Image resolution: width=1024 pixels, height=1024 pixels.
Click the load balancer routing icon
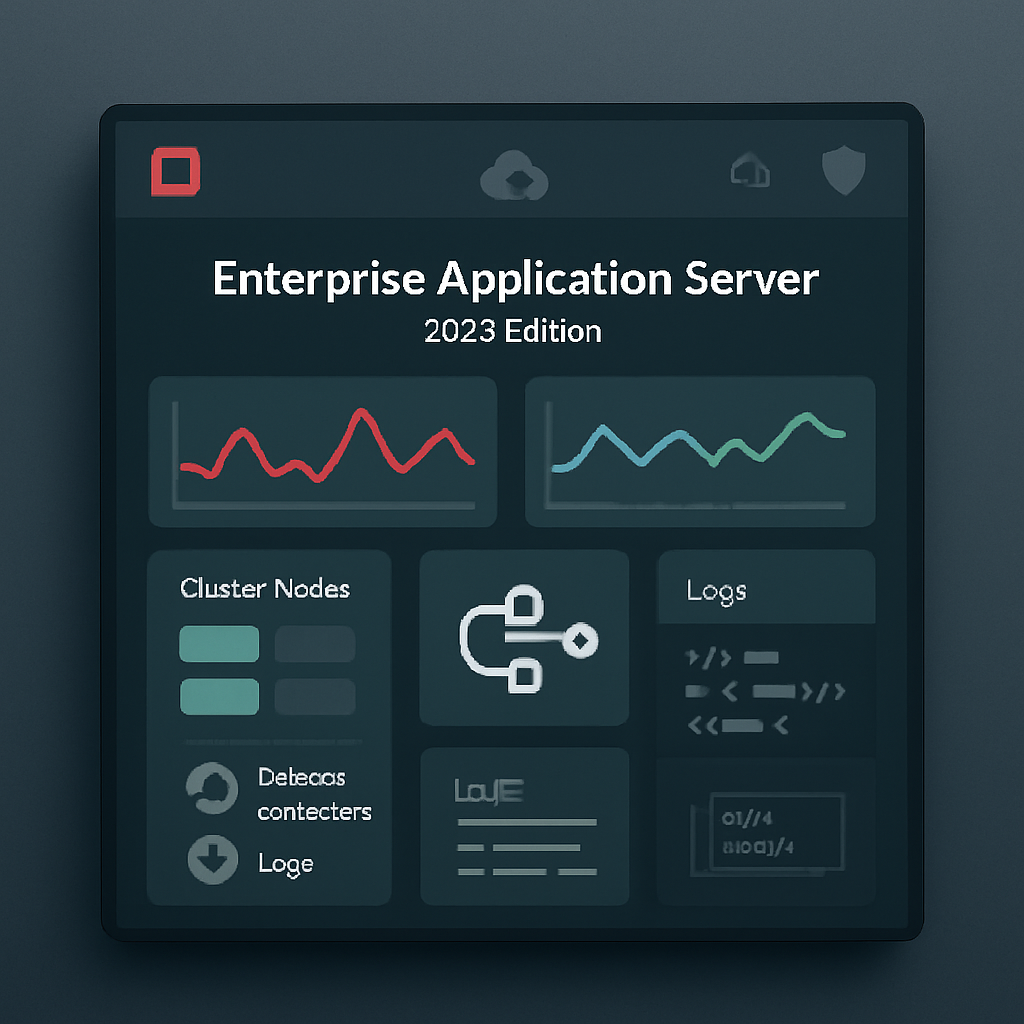524,638
